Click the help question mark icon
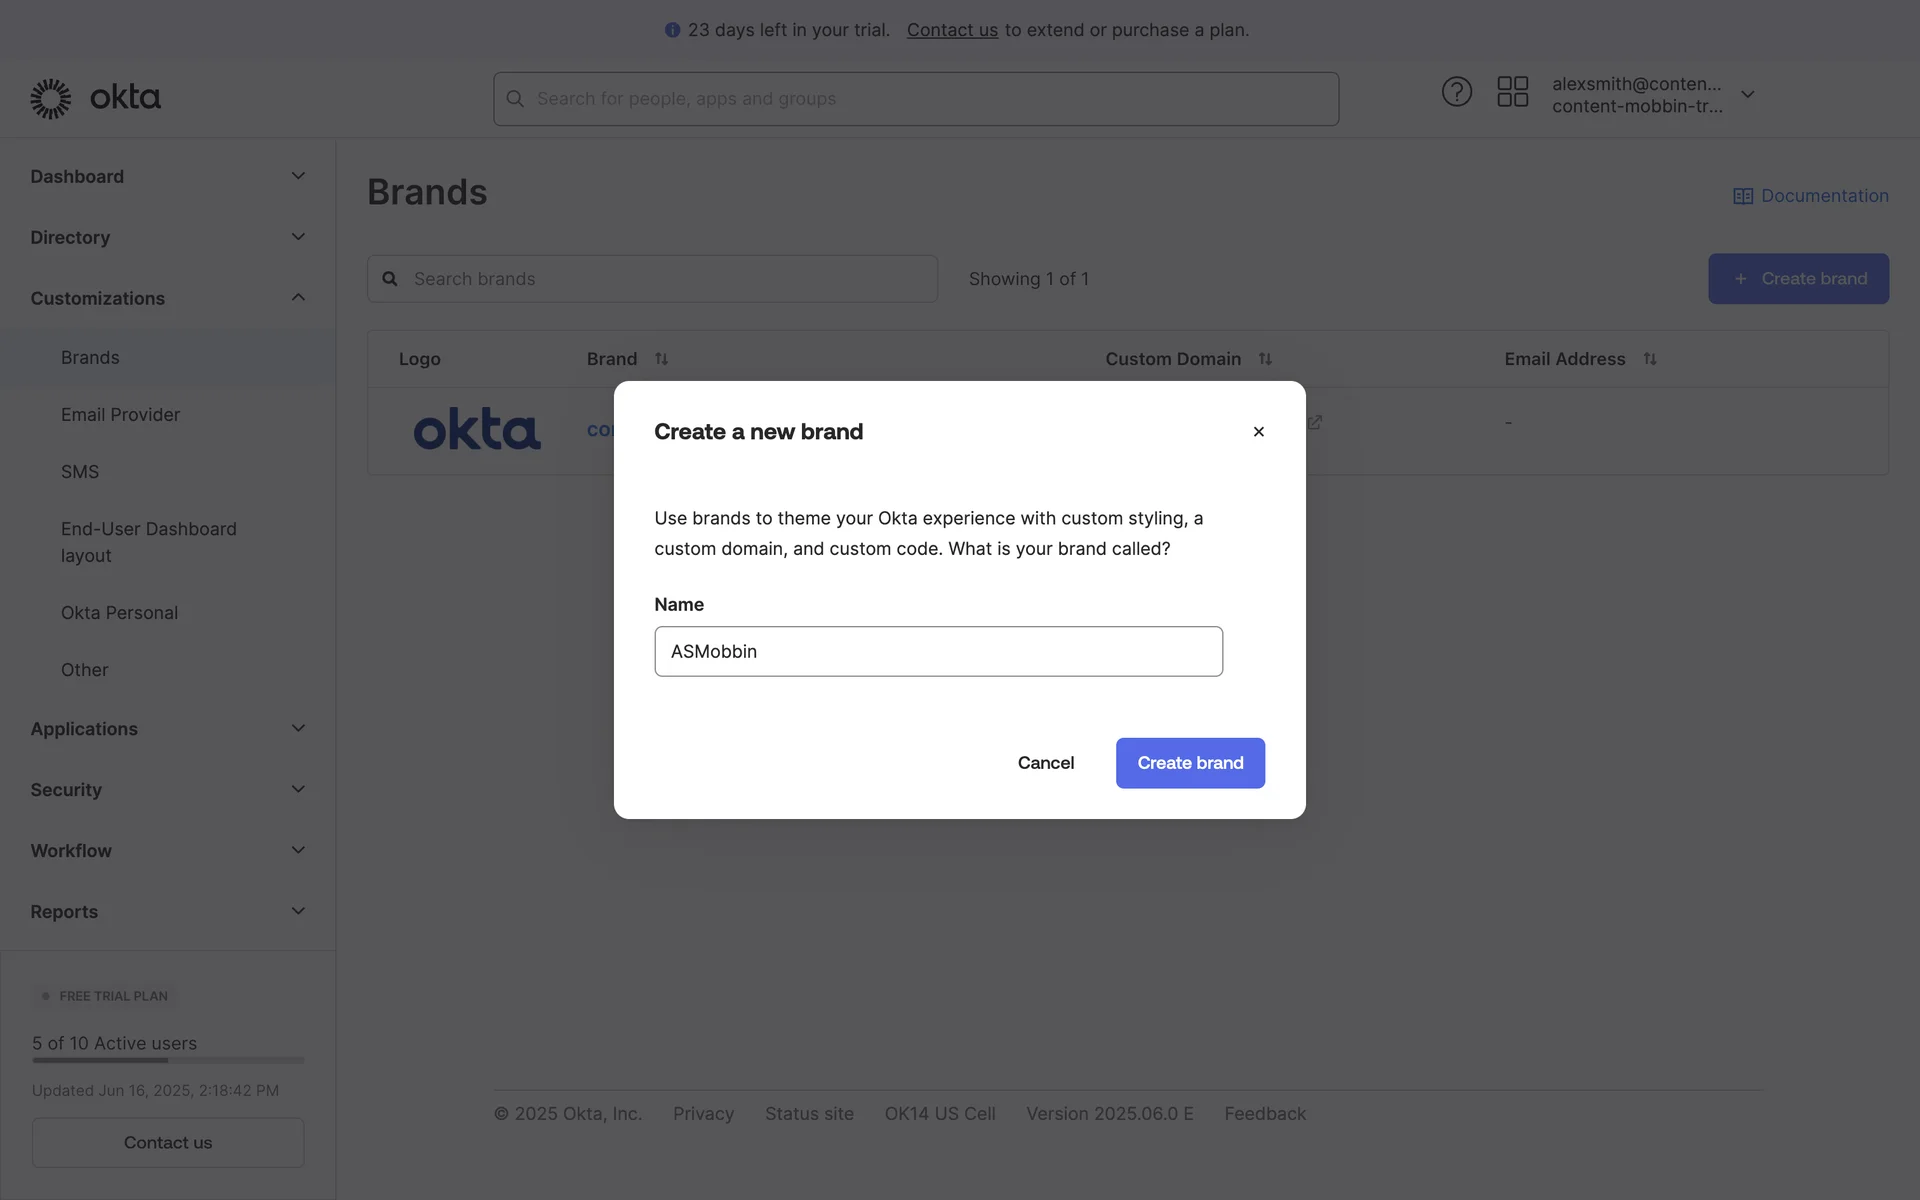Viewport: 1920px width, 1200px height. (1456, 92)
